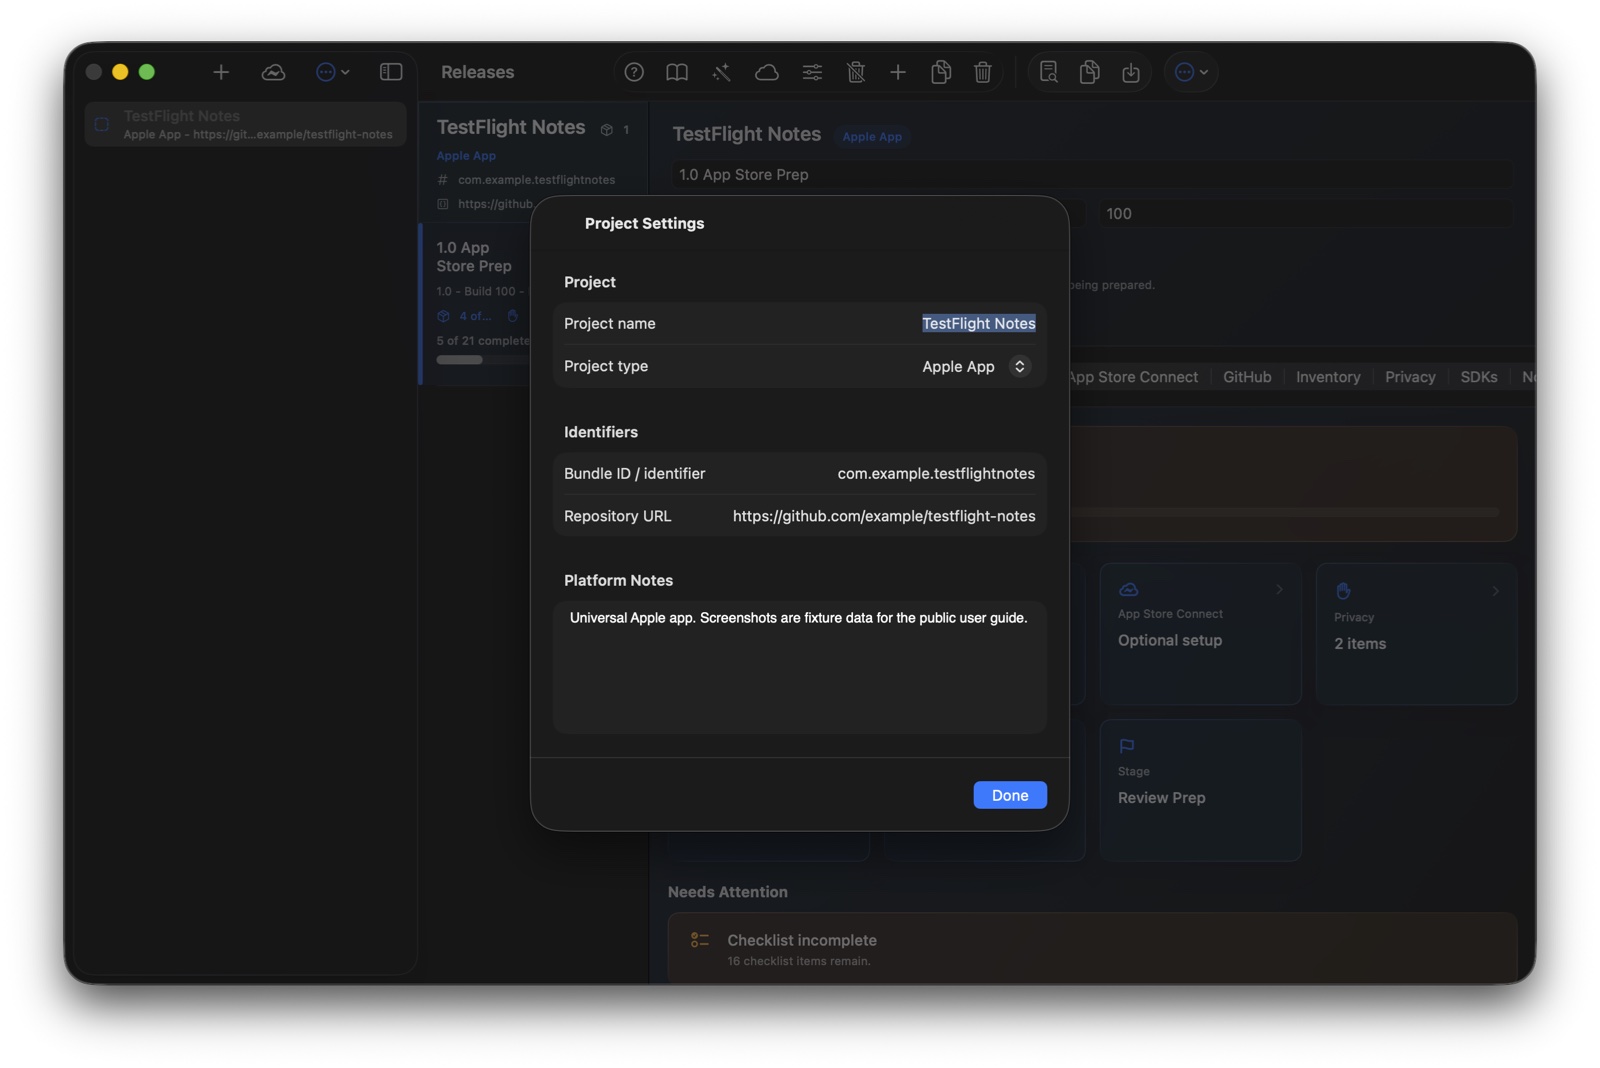Click the cube icon next to project title

click(x=607, y=130)
